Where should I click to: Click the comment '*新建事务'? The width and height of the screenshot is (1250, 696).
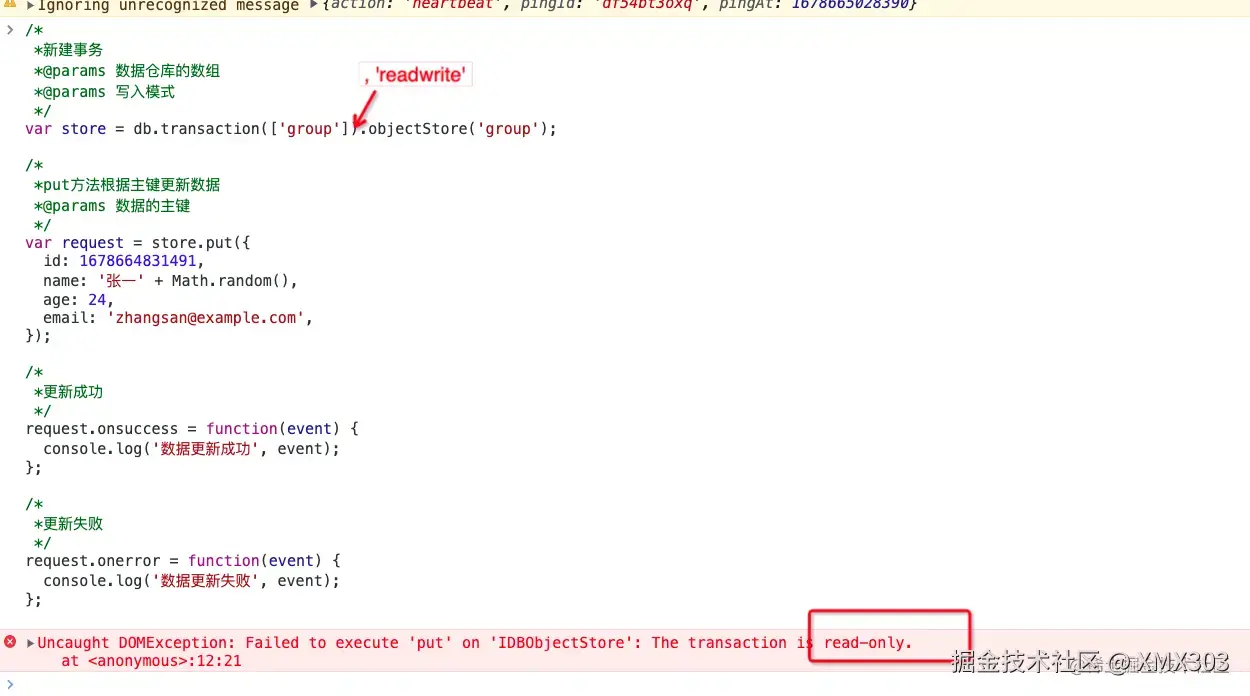point(69,49)
